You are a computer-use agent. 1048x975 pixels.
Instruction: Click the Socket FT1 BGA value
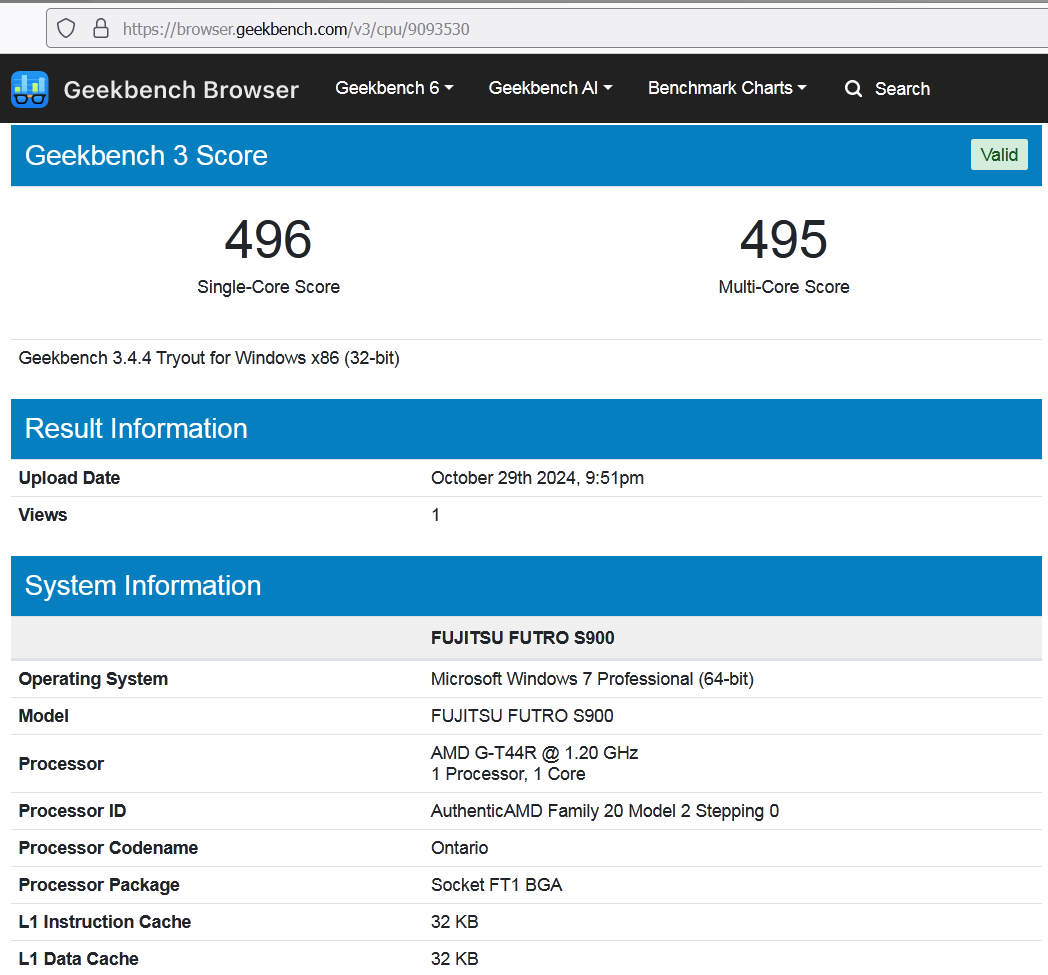tap(497, 885)
